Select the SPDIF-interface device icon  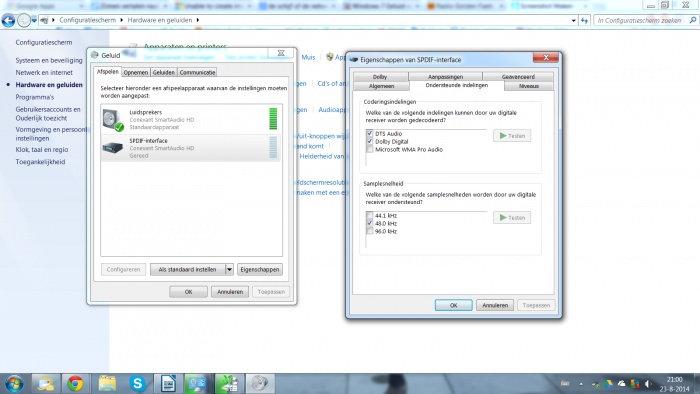click(112, 147)
